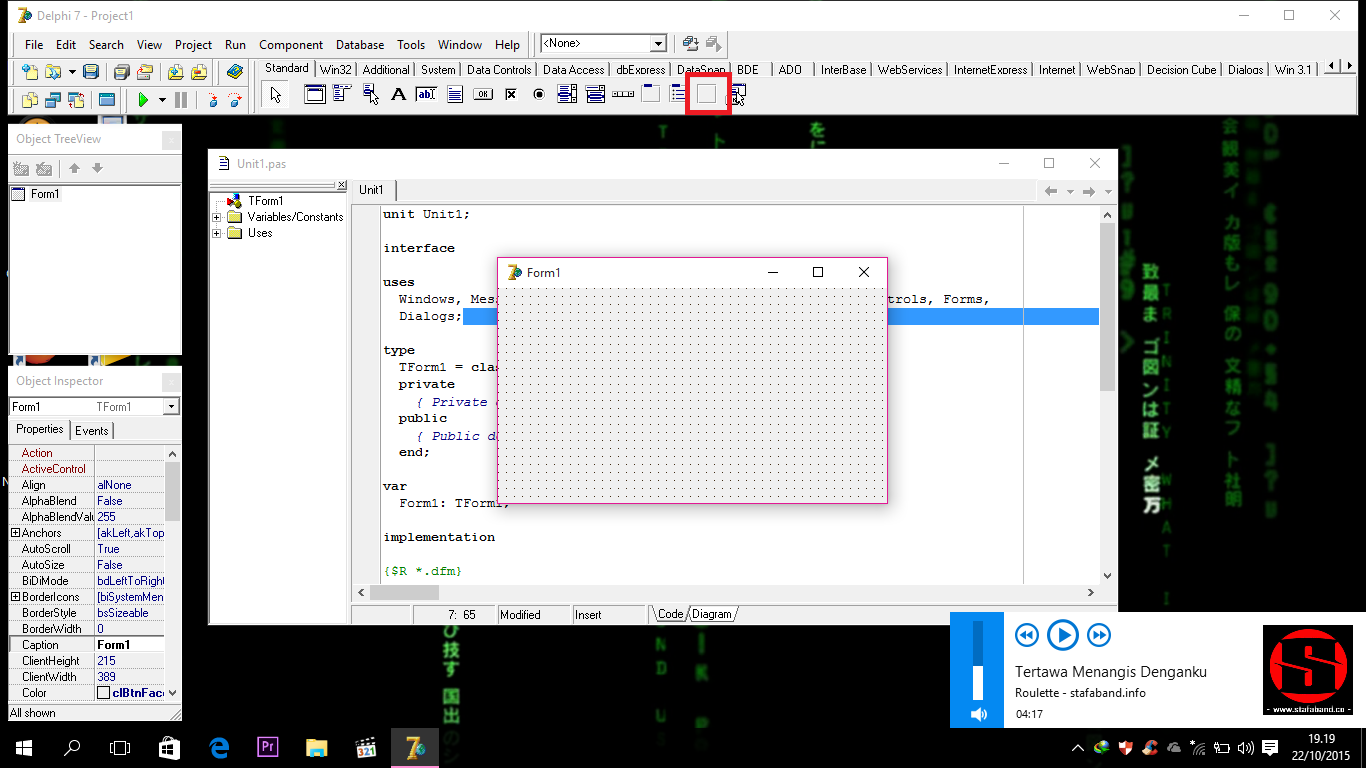1366x768 pixels.
Task: Select the Label component on the Standard palette
Action: tap(398, 94)
